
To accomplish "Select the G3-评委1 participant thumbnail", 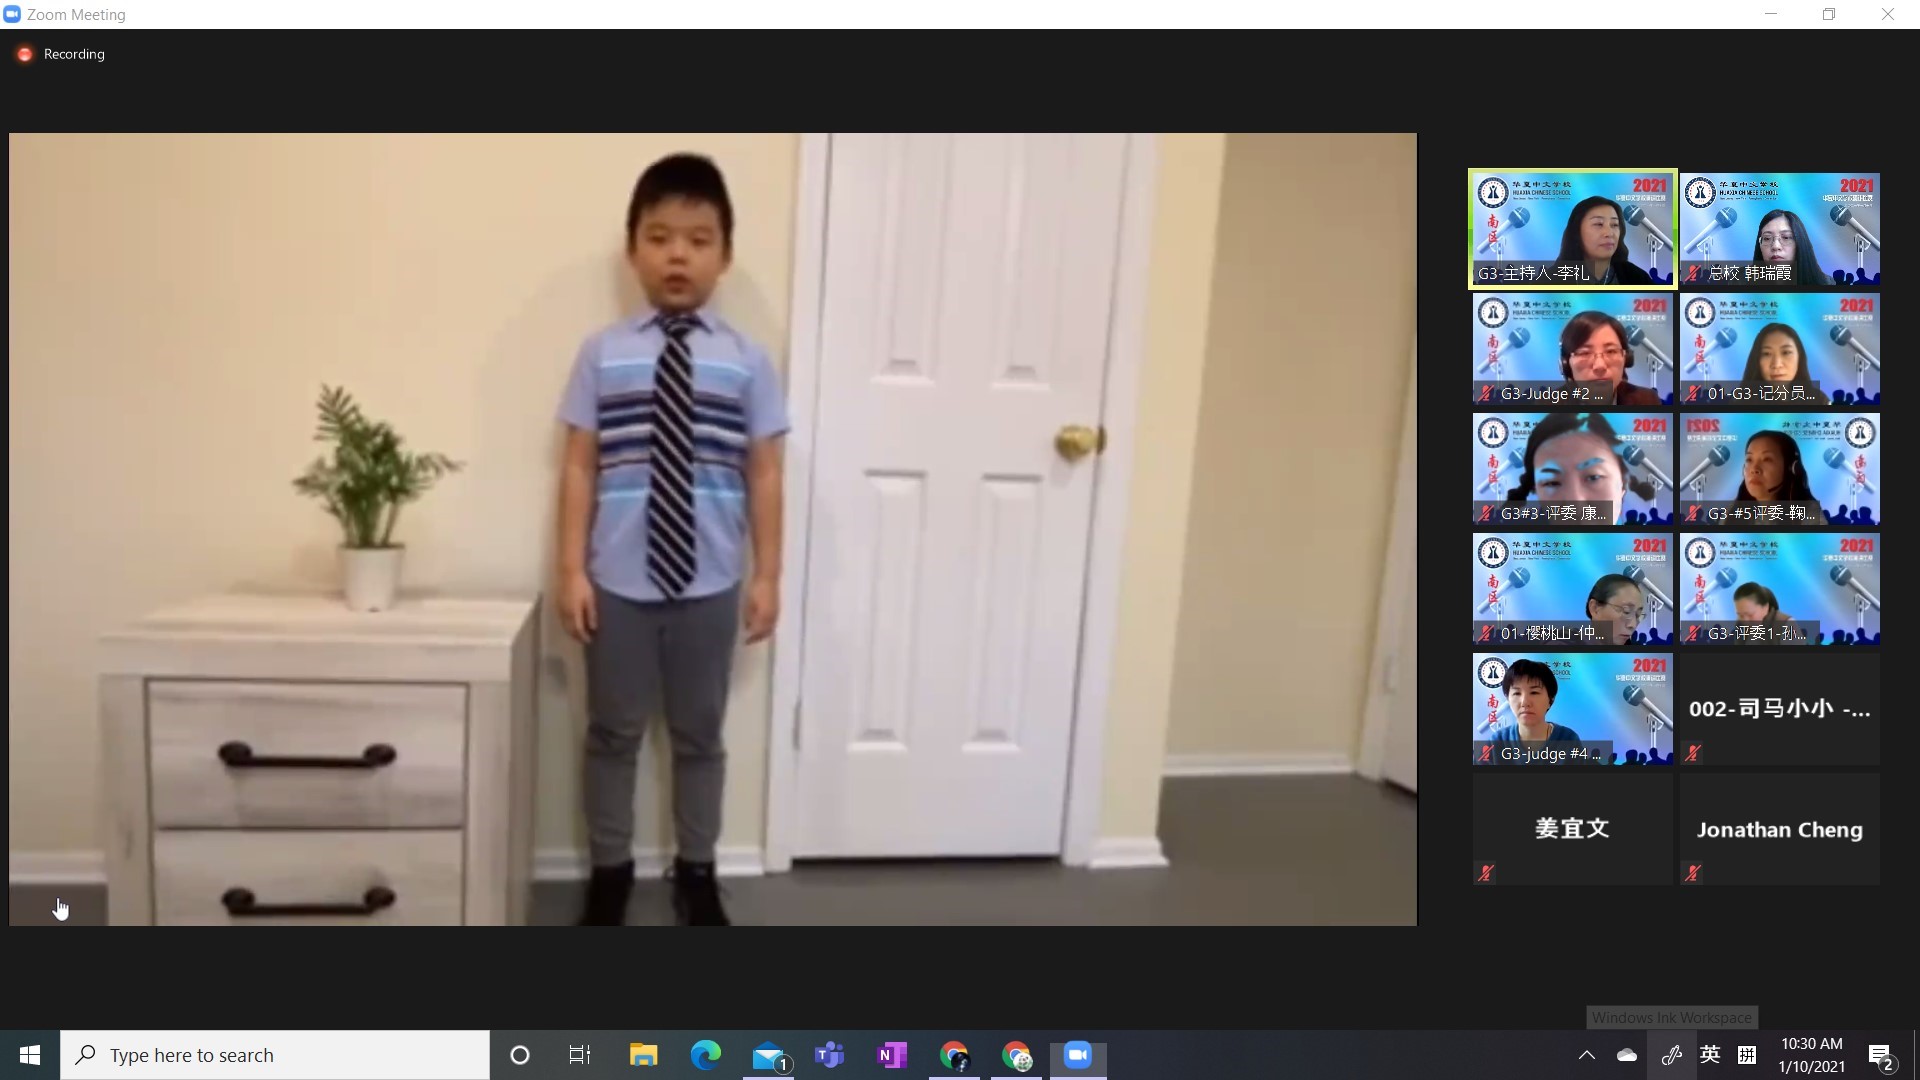I will [x=1780, y=589].
